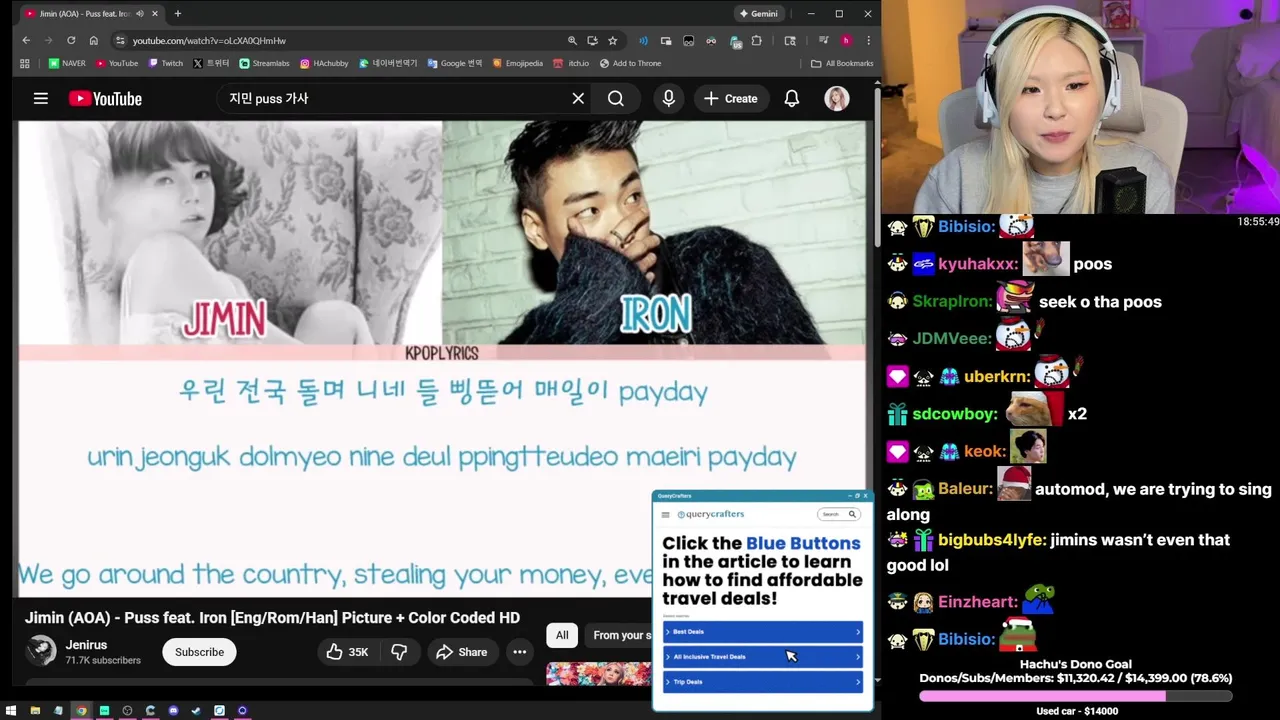Click the Chrome profile avatar
Viewport: 1280px width, 720px height.
pyautogui.click(x=846, y=40)
